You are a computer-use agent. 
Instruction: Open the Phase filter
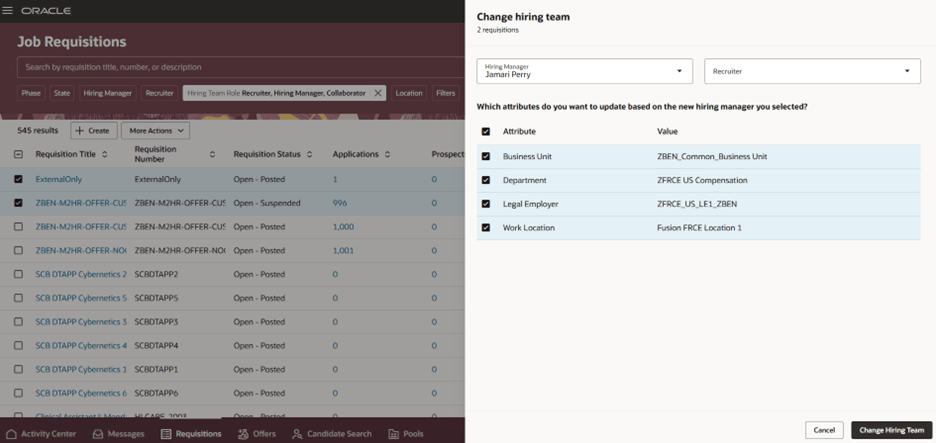pos(31,93)
